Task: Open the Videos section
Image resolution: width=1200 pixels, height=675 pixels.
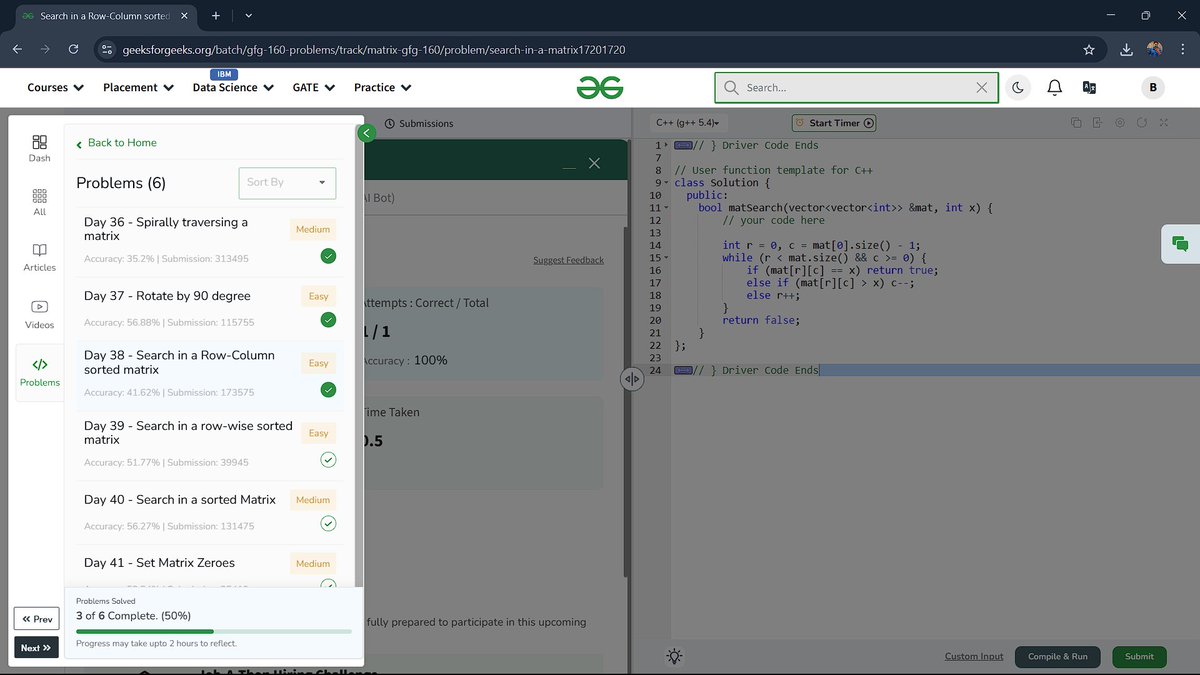Action: [x=39, y=315]
